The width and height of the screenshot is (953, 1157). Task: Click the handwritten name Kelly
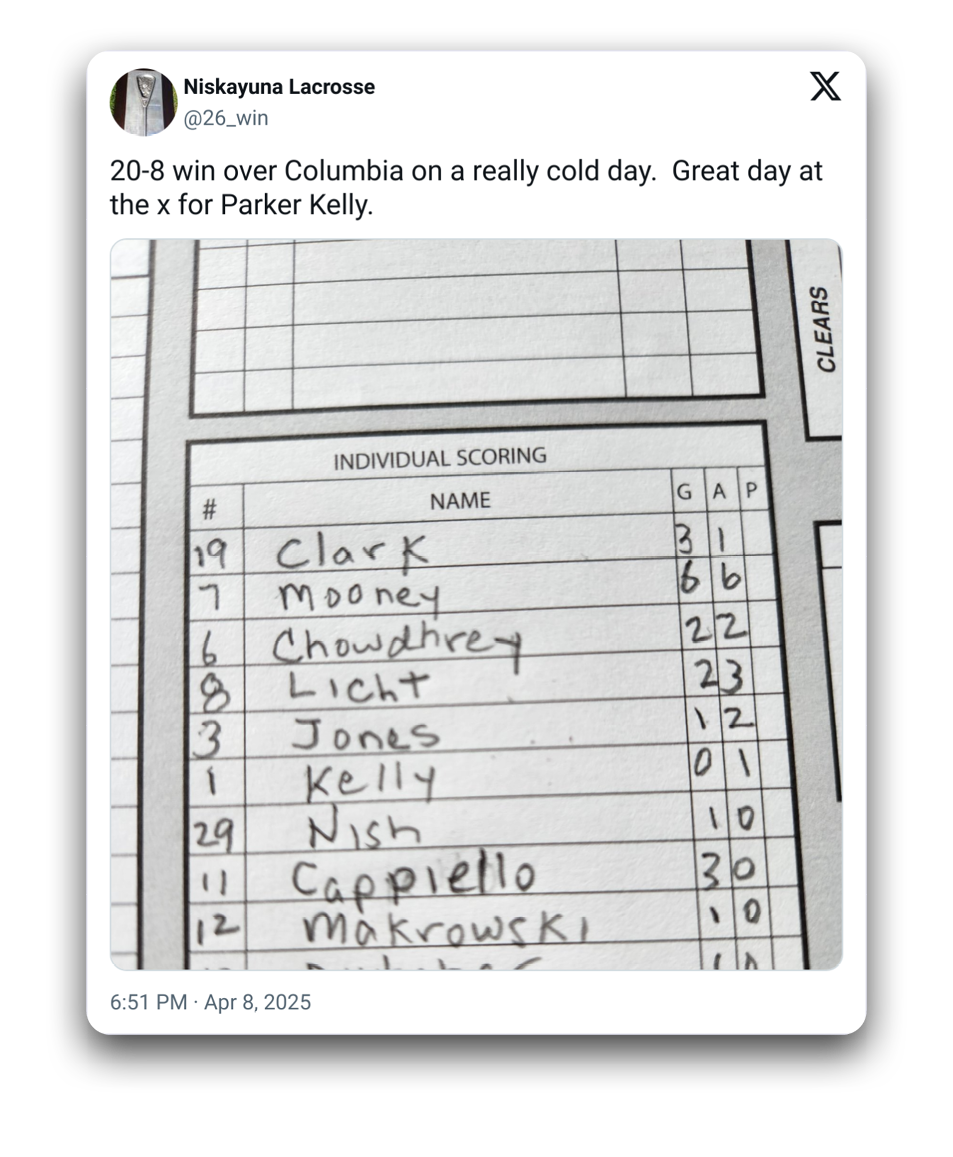[371, 780]
